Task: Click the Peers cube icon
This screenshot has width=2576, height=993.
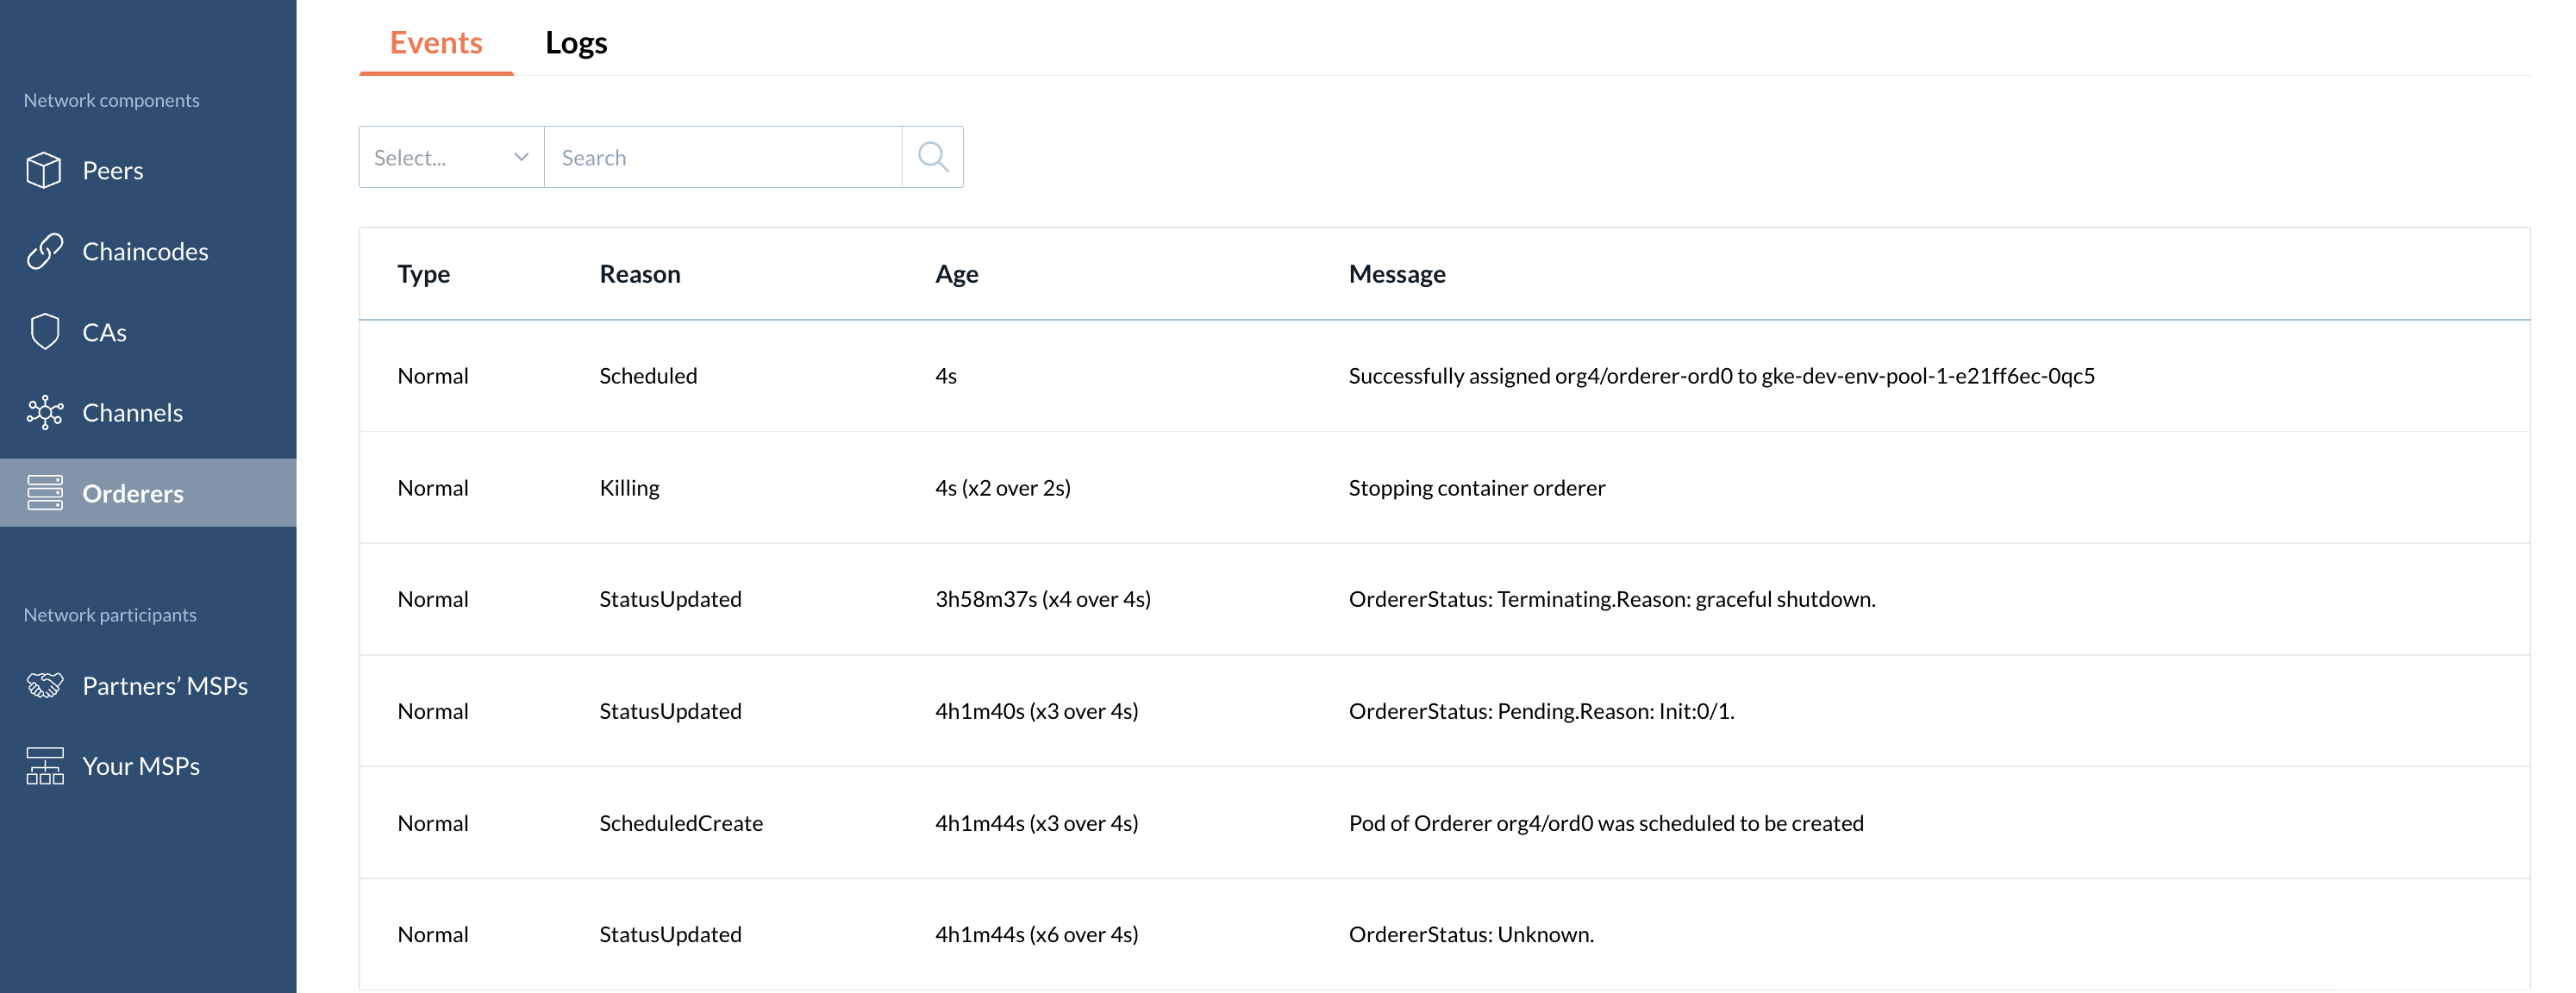Action: (x=44, y=170)
